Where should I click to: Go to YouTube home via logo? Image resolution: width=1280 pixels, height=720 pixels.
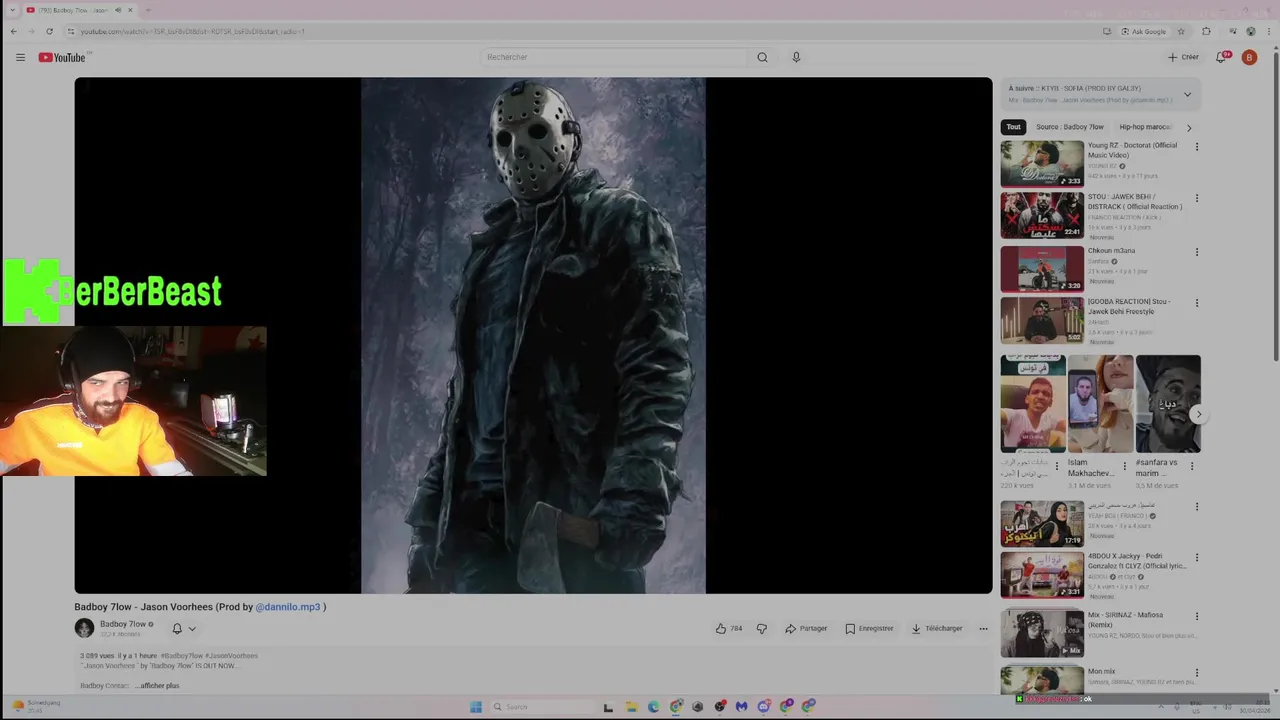(62, 57)
